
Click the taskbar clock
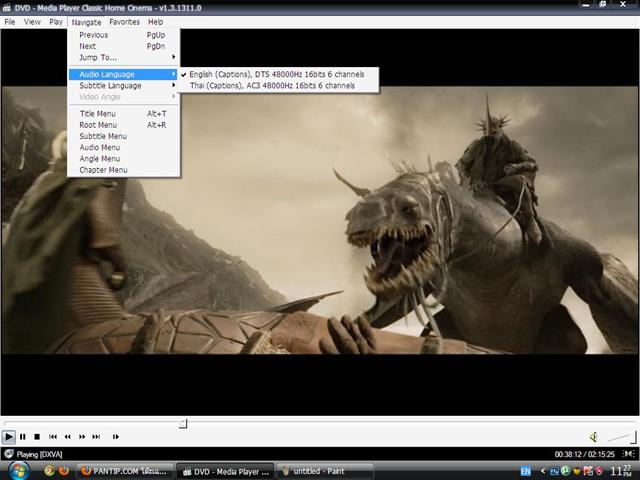[621, 471]
